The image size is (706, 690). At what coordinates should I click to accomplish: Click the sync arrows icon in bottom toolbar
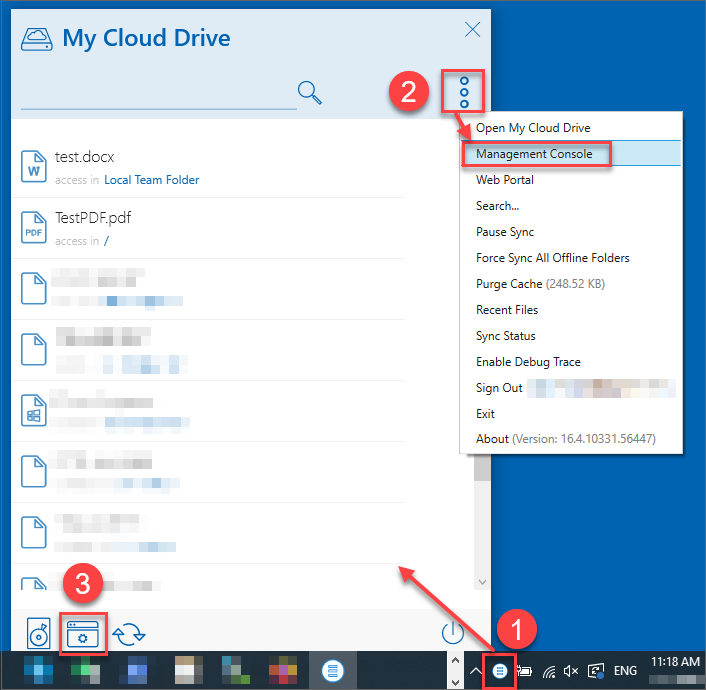(x=129, y=634)
